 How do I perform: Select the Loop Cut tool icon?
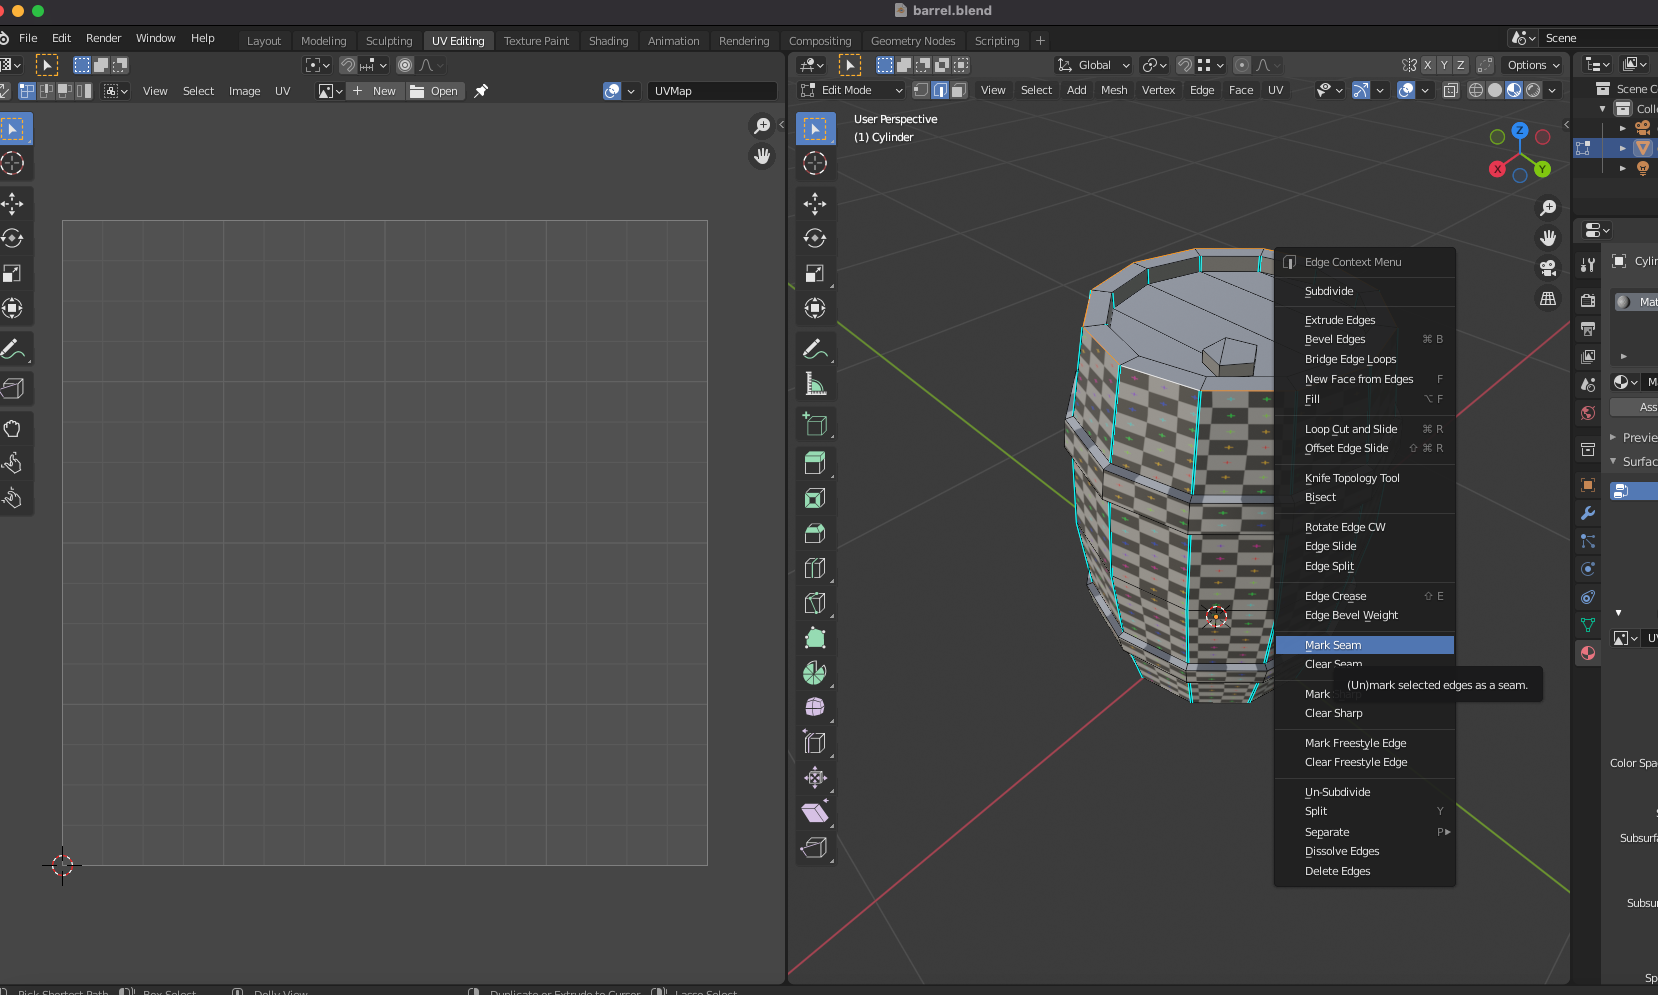(815, 568)
